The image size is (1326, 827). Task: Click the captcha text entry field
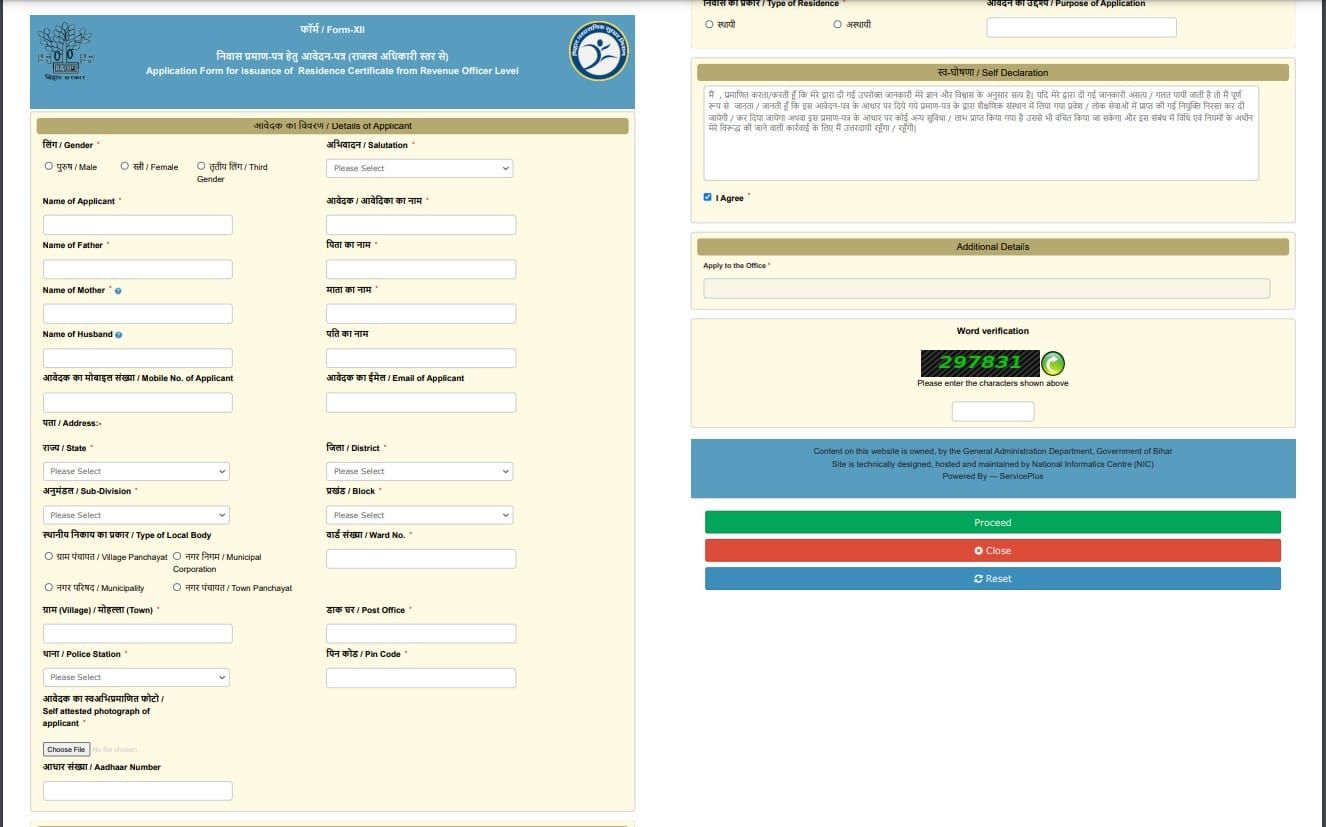point(992,411)
